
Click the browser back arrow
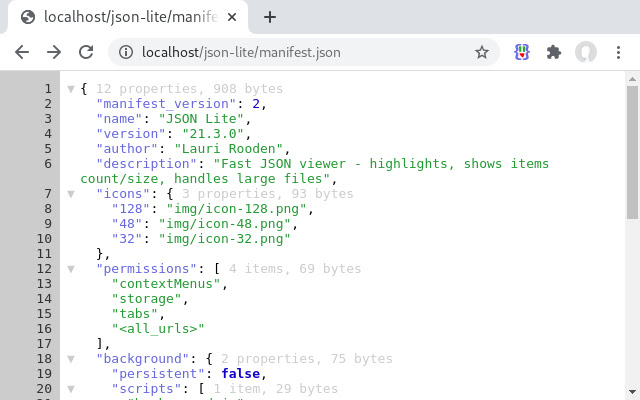point(22,52)
